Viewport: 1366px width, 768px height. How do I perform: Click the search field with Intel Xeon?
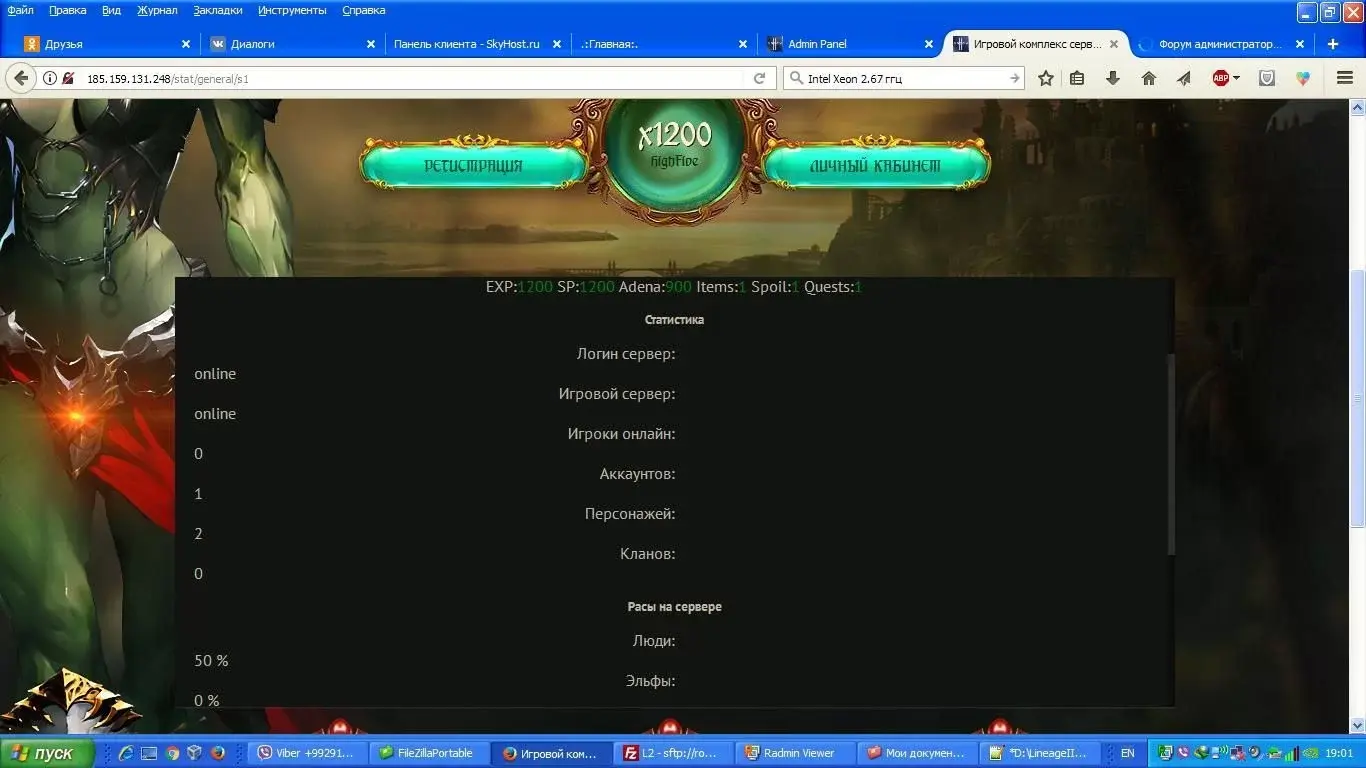904,78
